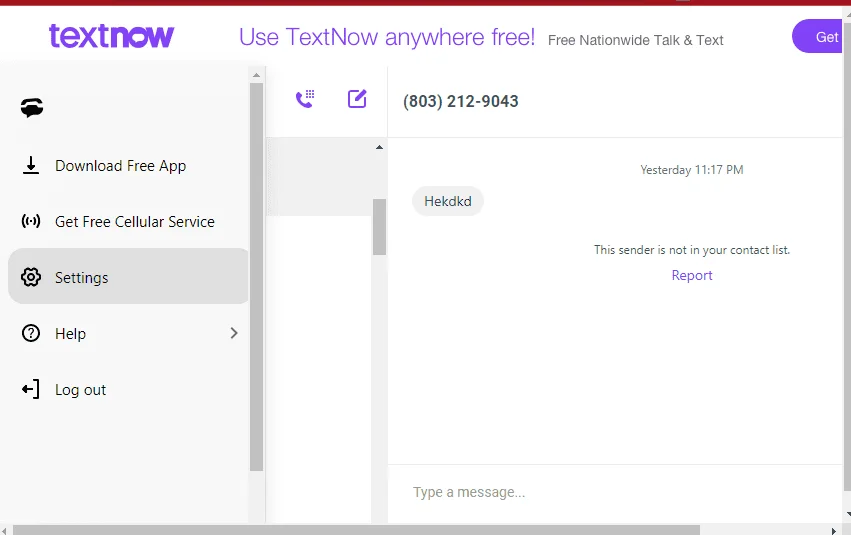Click Free Nationwide Talk & Text tagline

pyautogui.click(x=636, y=40)
